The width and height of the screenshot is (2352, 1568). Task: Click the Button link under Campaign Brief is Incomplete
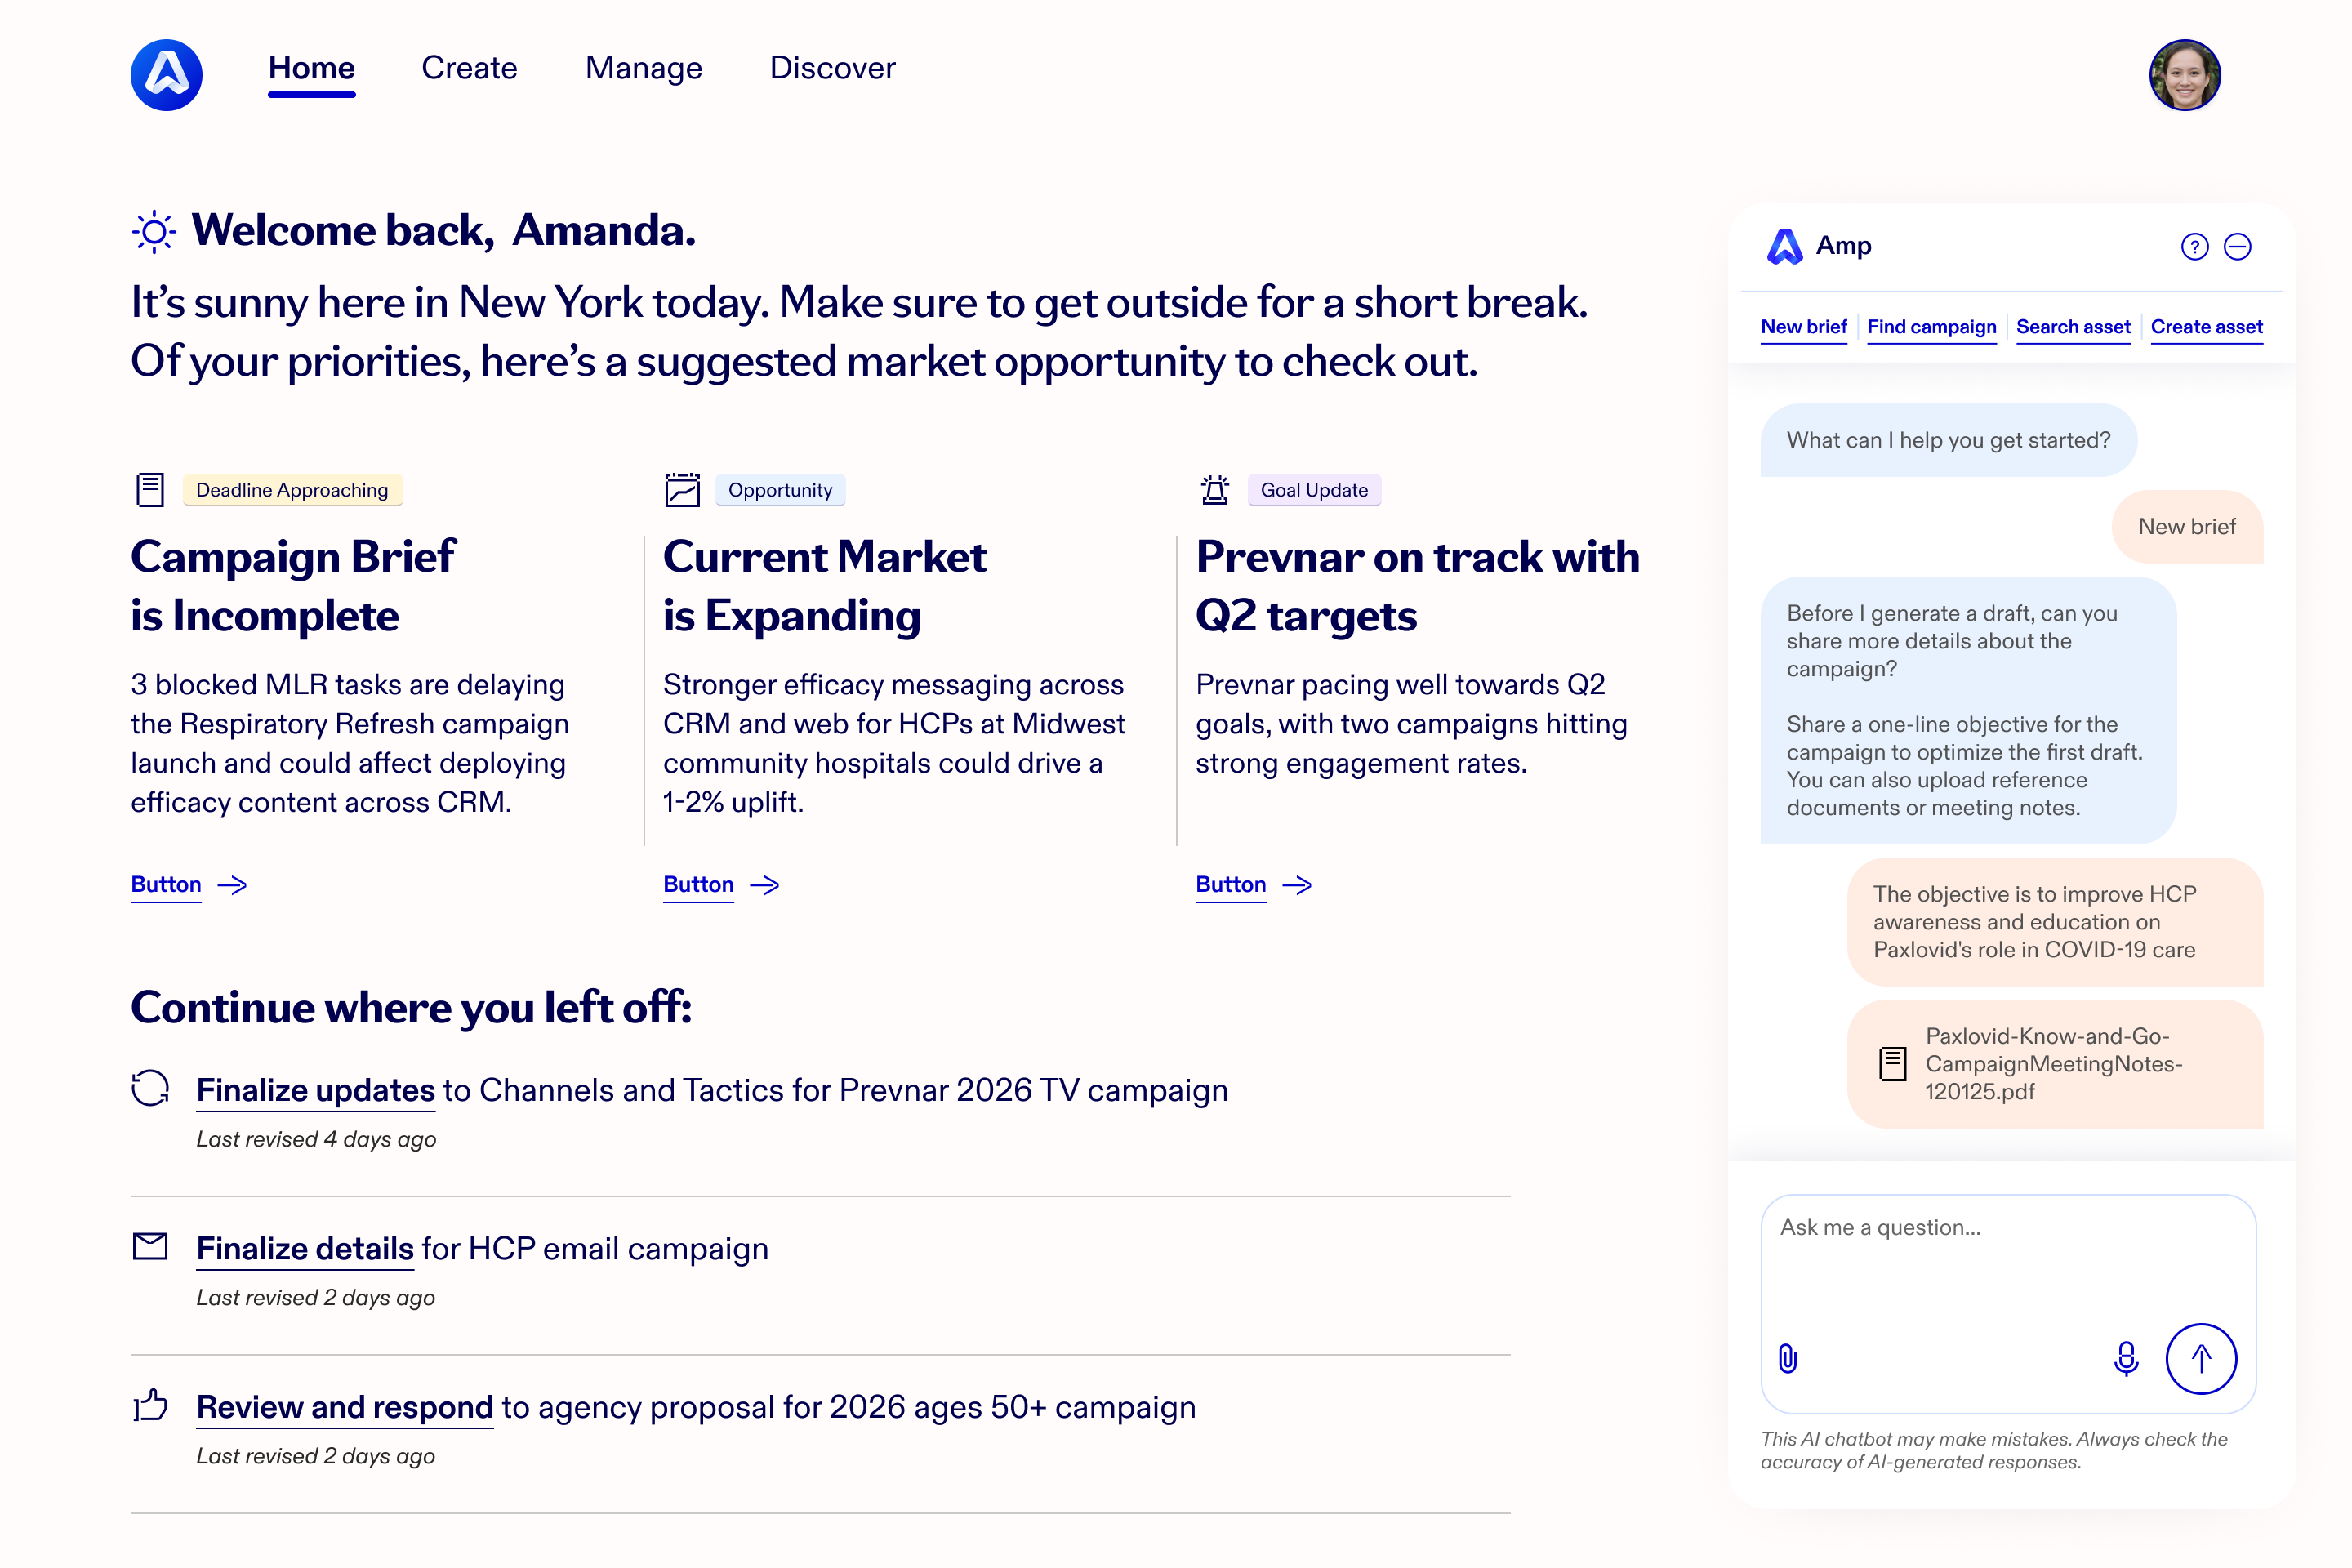[x=166, y=885]
